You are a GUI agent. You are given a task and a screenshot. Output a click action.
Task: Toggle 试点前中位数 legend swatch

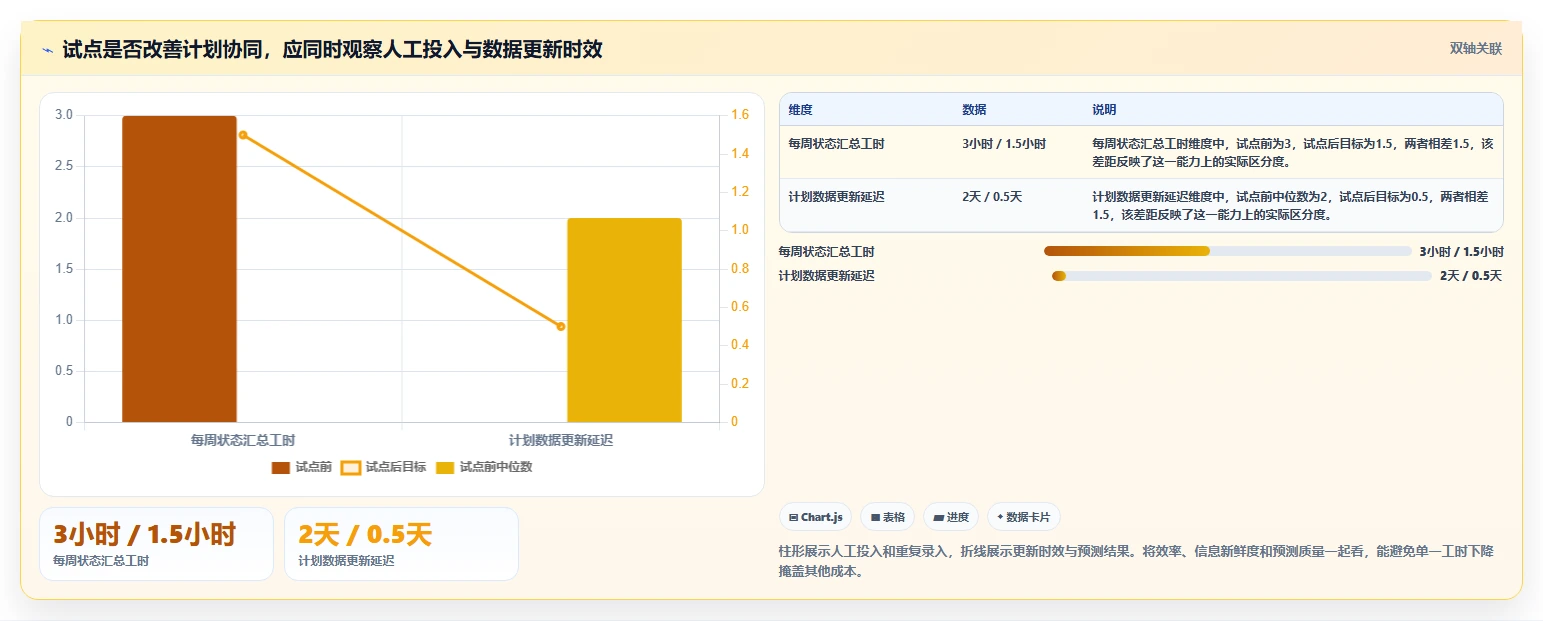tap(445, 467)
